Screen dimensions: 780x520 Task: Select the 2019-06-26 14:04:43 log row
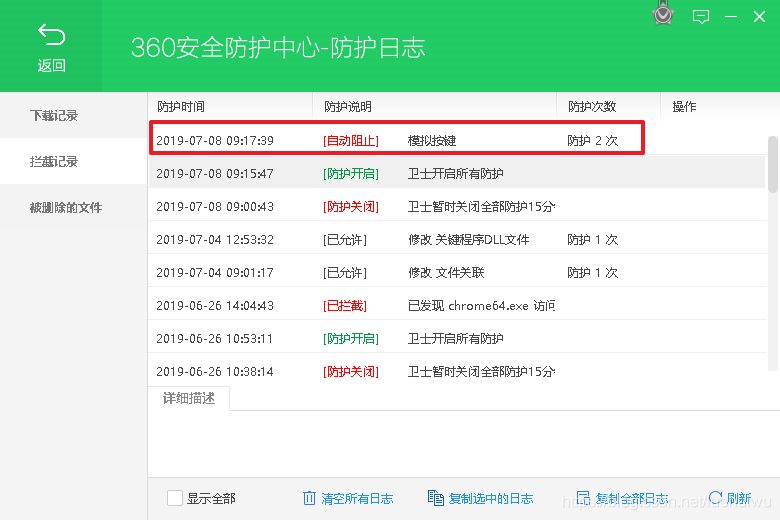click(x=457, y=305)
